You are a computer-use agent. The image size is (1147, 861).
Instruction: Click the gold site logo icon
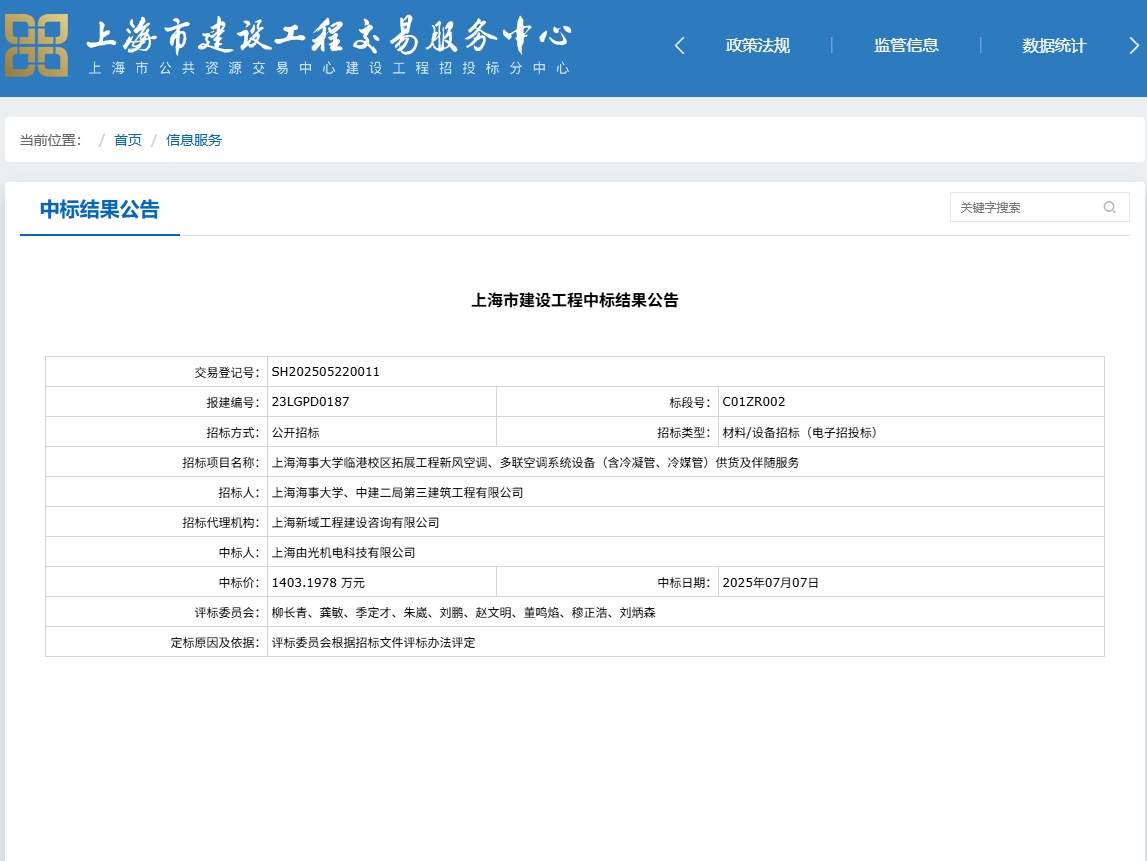(x=37, y=46)
